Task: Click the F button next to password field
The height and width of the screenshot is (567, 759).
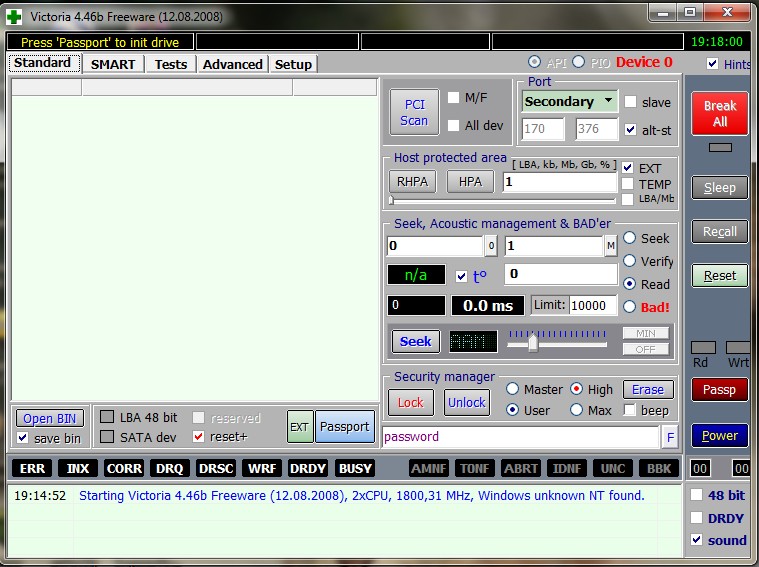Action: (669, 437)
